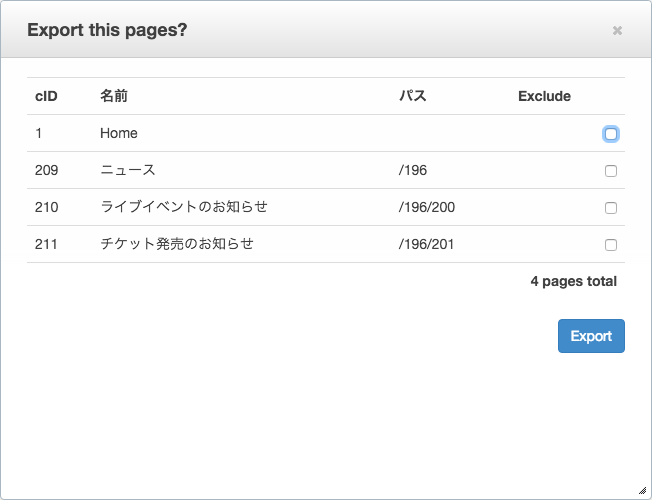This screenshot has height=500, width=652.
Task: Exclude the ライブイベントのお知らせ page
Action: point(611,208)
